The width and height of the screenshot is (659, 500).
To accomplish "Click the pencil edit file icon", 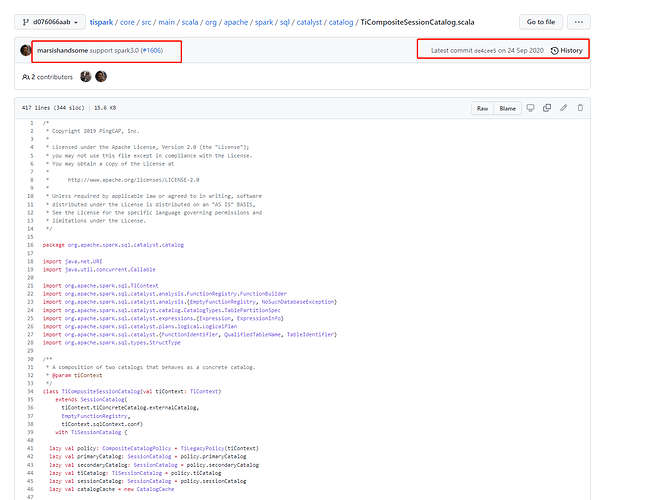I will (564, 108).
